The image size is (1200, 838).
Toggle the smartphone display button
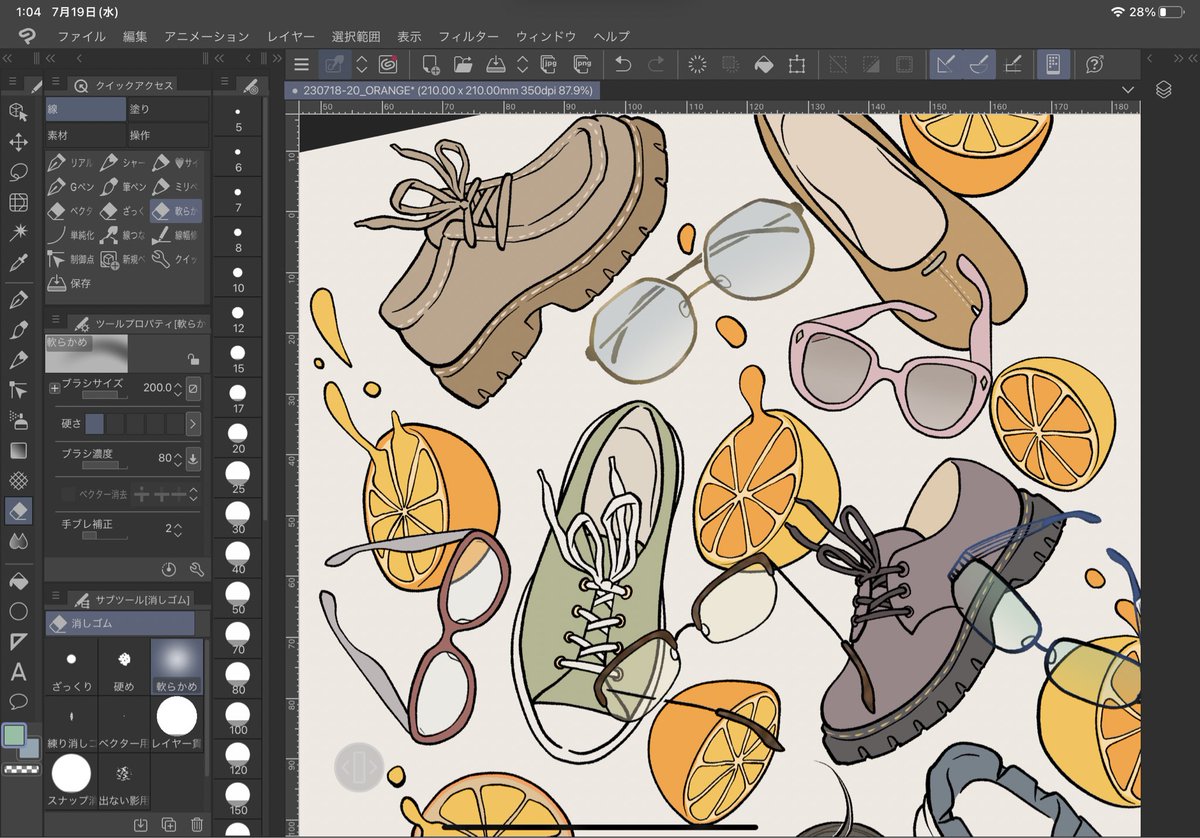(x=1052, y=64)
